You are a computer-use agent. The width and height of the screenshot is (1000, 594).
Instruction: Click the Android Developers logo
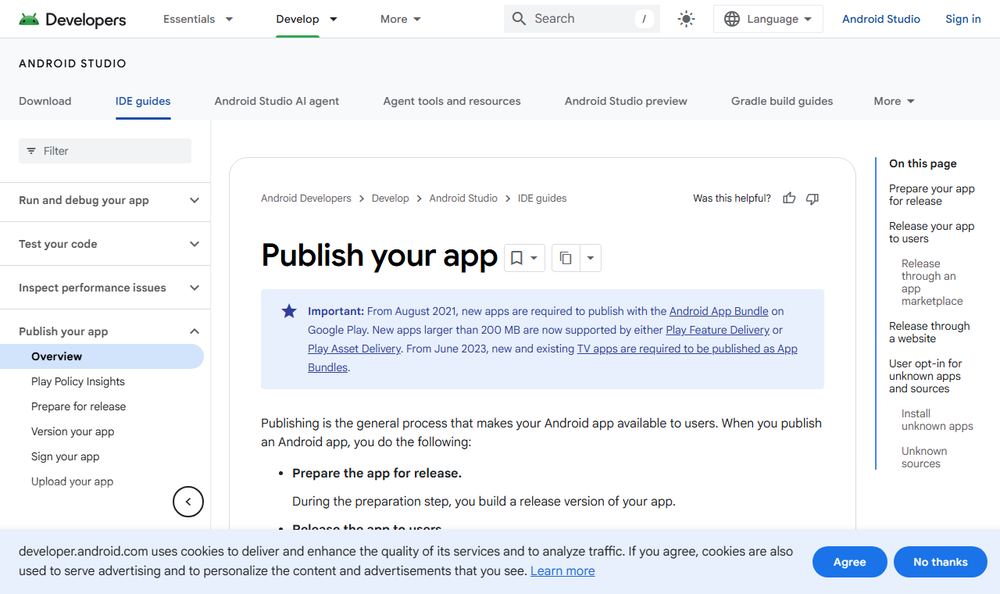[x=72, y=19]
